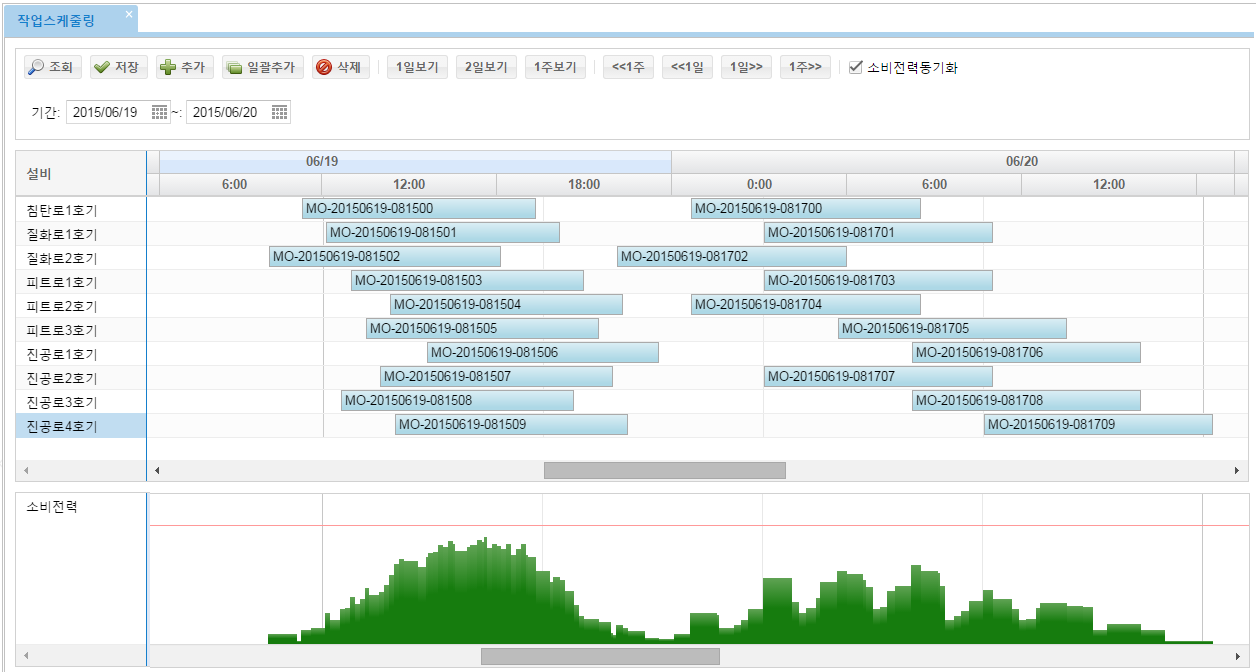Close the 작업스케줄링 tab
Screen dimensions: 1256x672
128,15
